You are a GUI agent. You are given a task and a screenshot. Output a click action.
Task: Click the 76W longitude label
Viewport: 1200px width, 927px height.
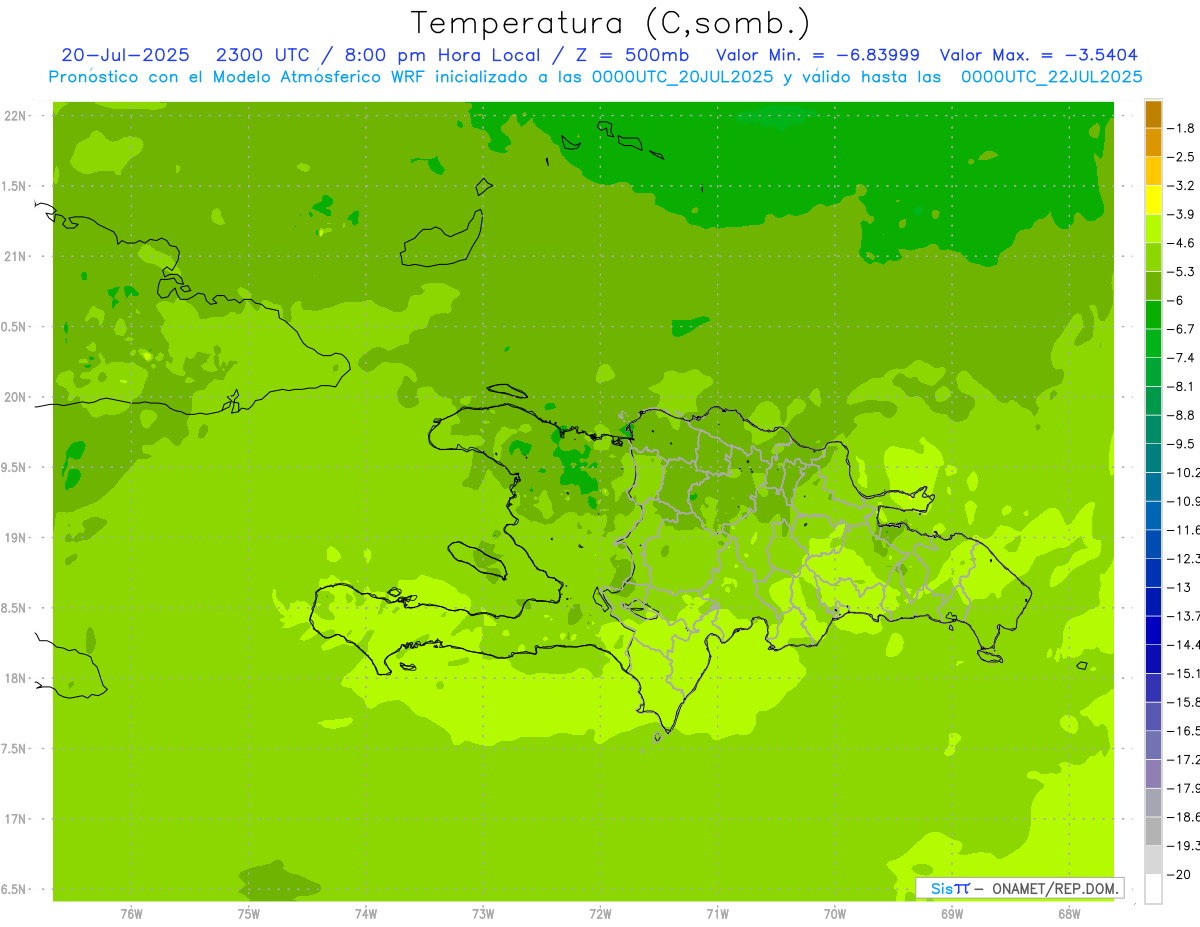pos(131,914)
